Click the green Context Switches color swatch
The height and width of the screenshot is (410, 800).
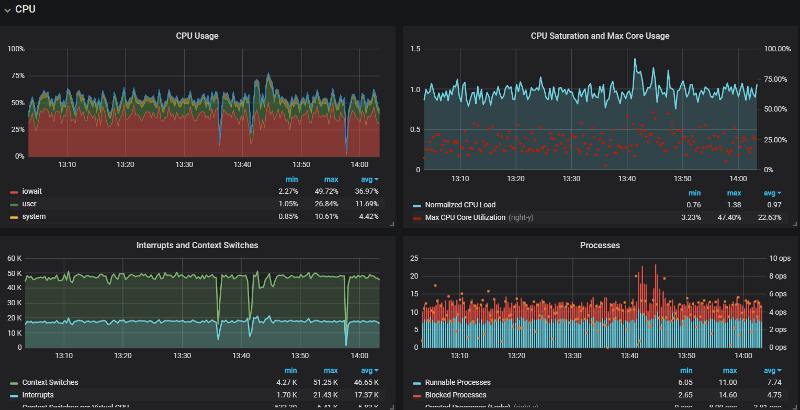point(14,383)
